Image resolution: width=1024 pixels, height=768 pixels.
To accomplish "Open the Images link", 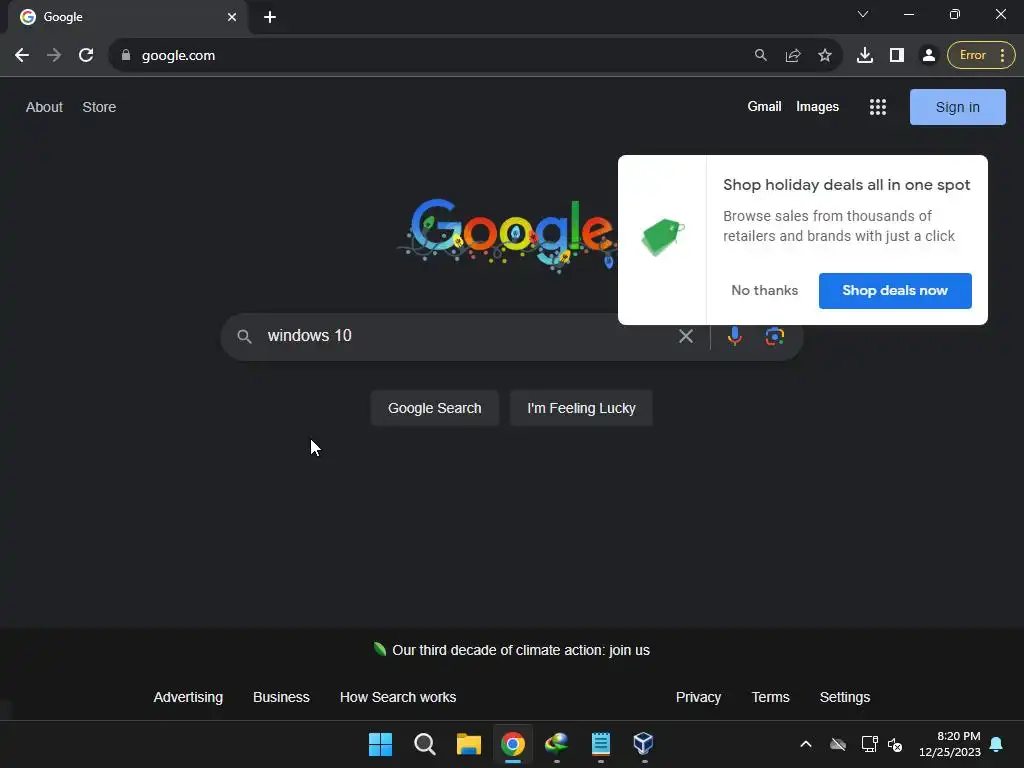I will [817, 106].
